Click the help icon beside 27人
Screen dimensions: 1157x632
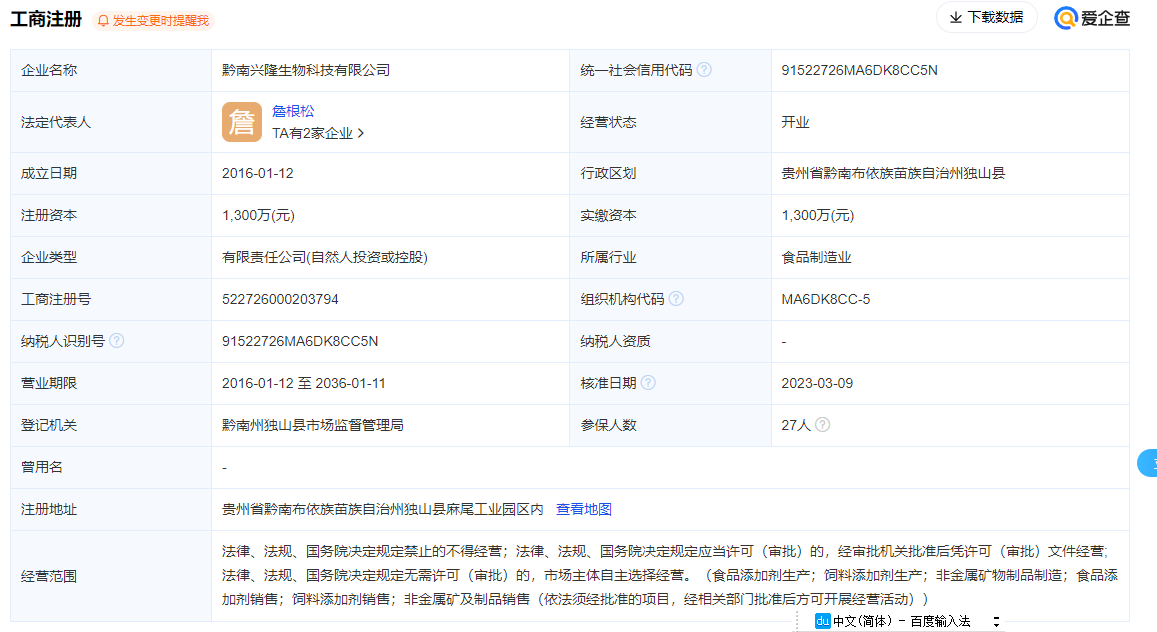click(823, 425)
